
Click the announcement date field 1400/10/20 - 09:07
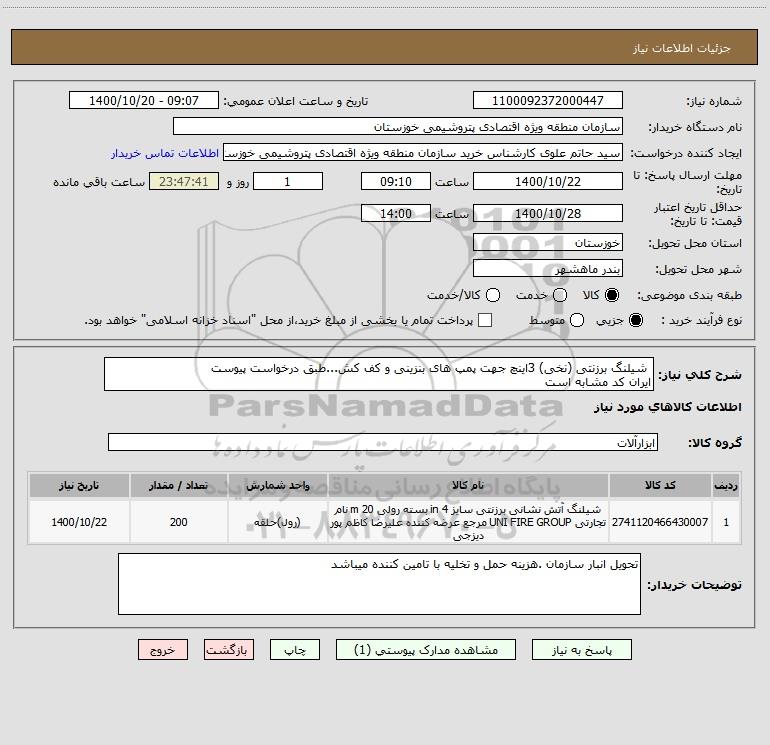tap(144, 100)
